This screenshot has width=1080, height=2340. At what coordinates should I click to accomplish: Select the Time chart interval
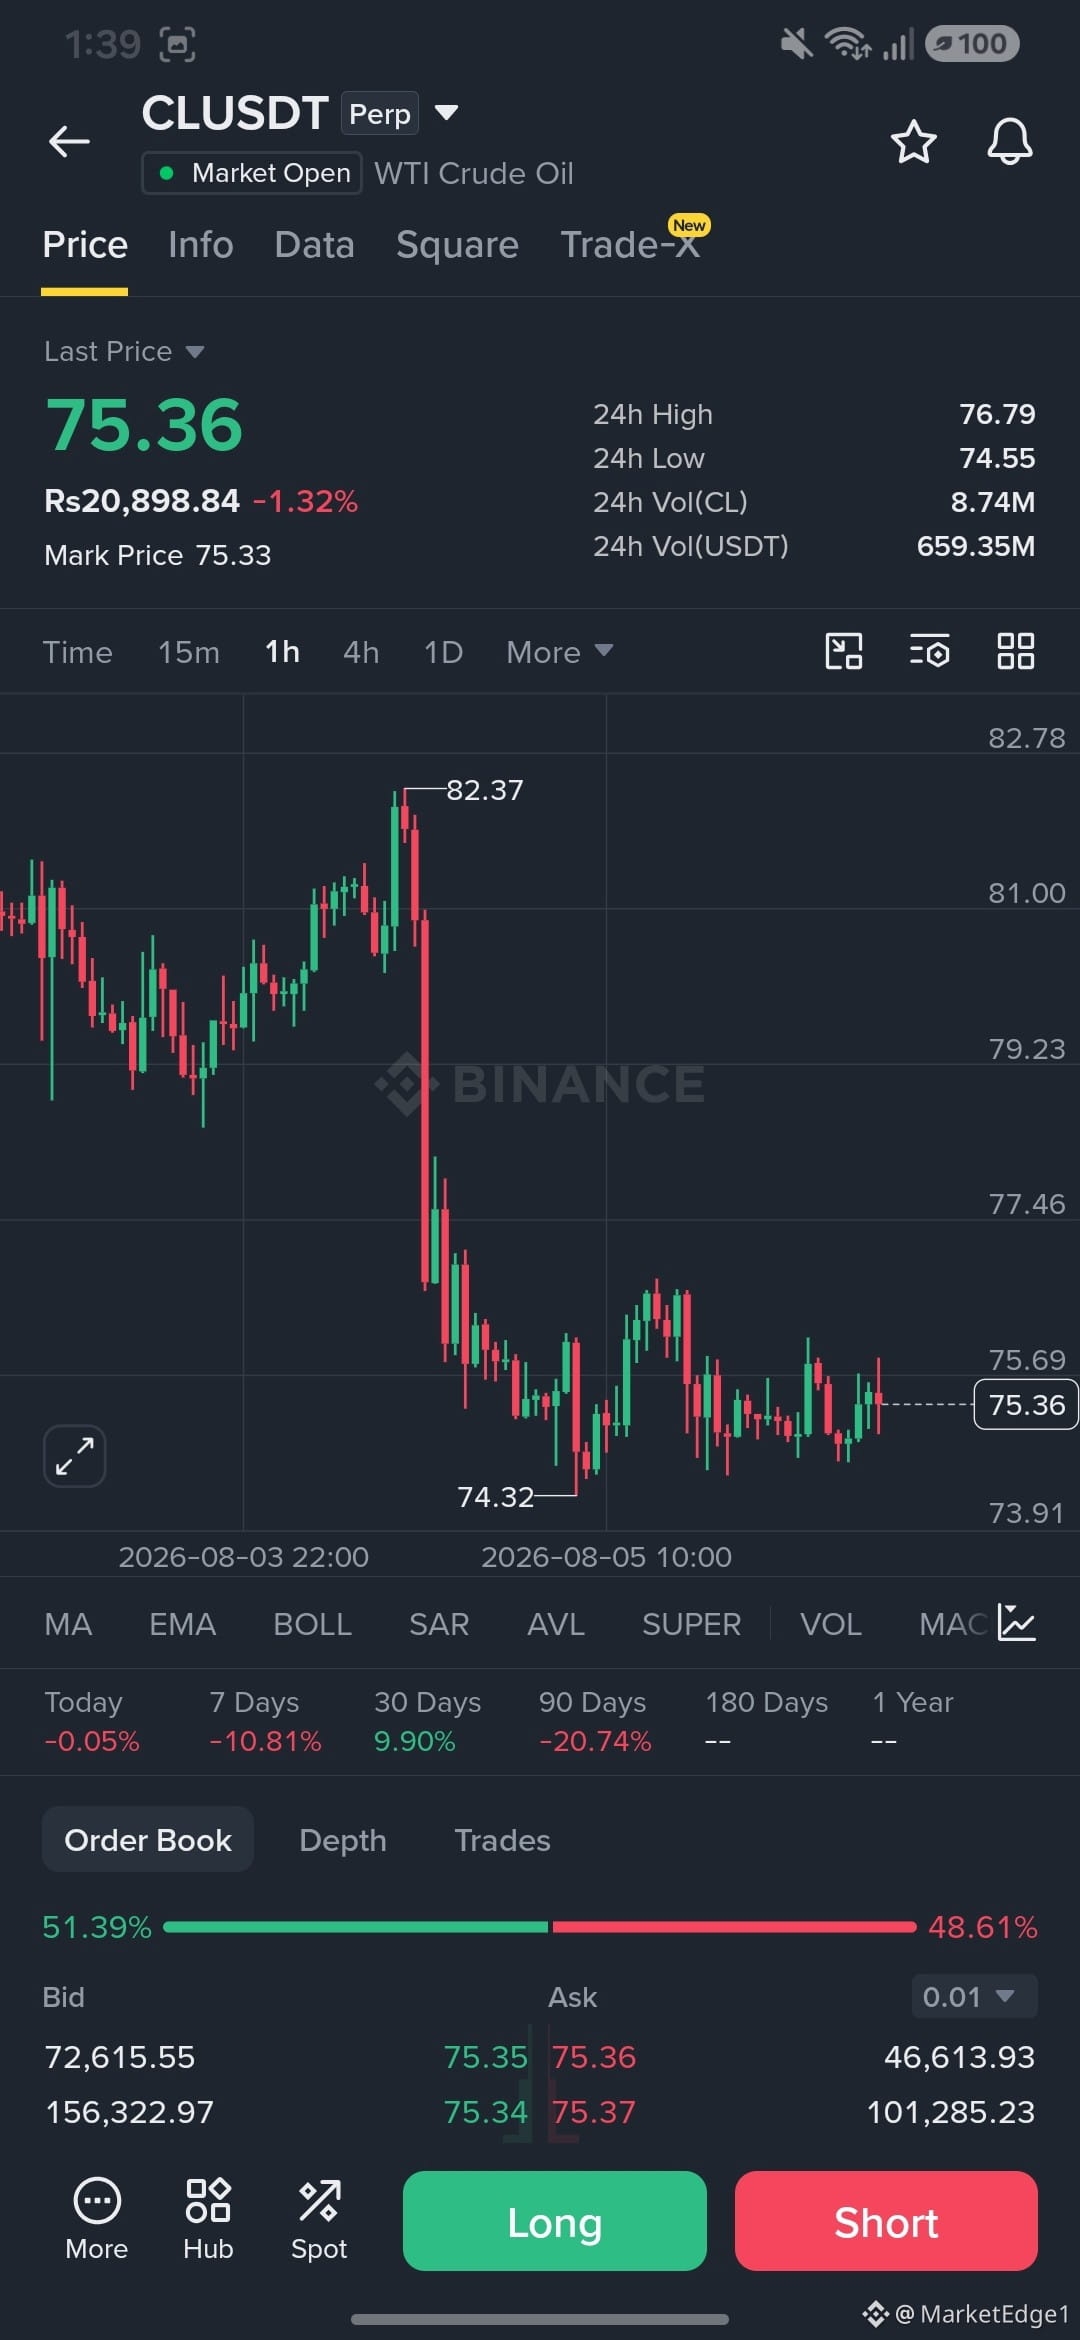(x=77, y=652)
